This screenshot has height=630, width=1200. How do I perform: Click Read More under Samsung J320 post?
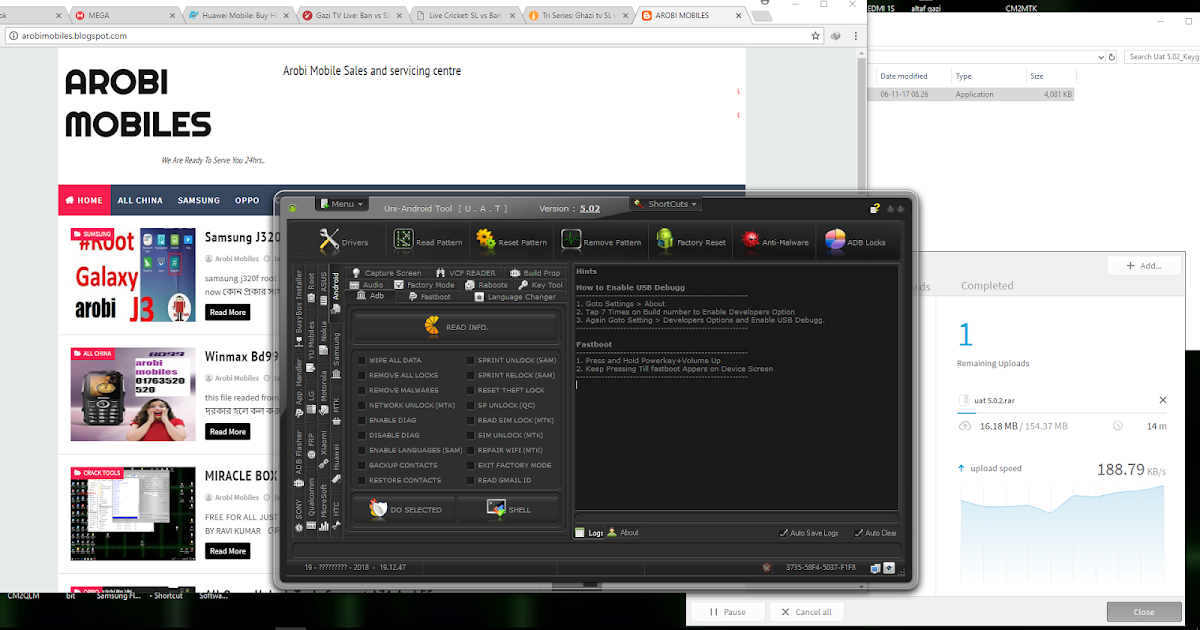[227, 312]
